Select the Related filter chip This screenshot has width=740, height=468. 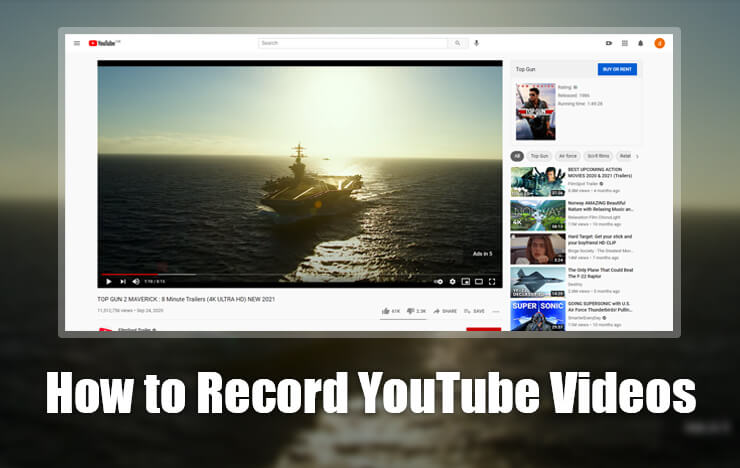coord(625,156)
